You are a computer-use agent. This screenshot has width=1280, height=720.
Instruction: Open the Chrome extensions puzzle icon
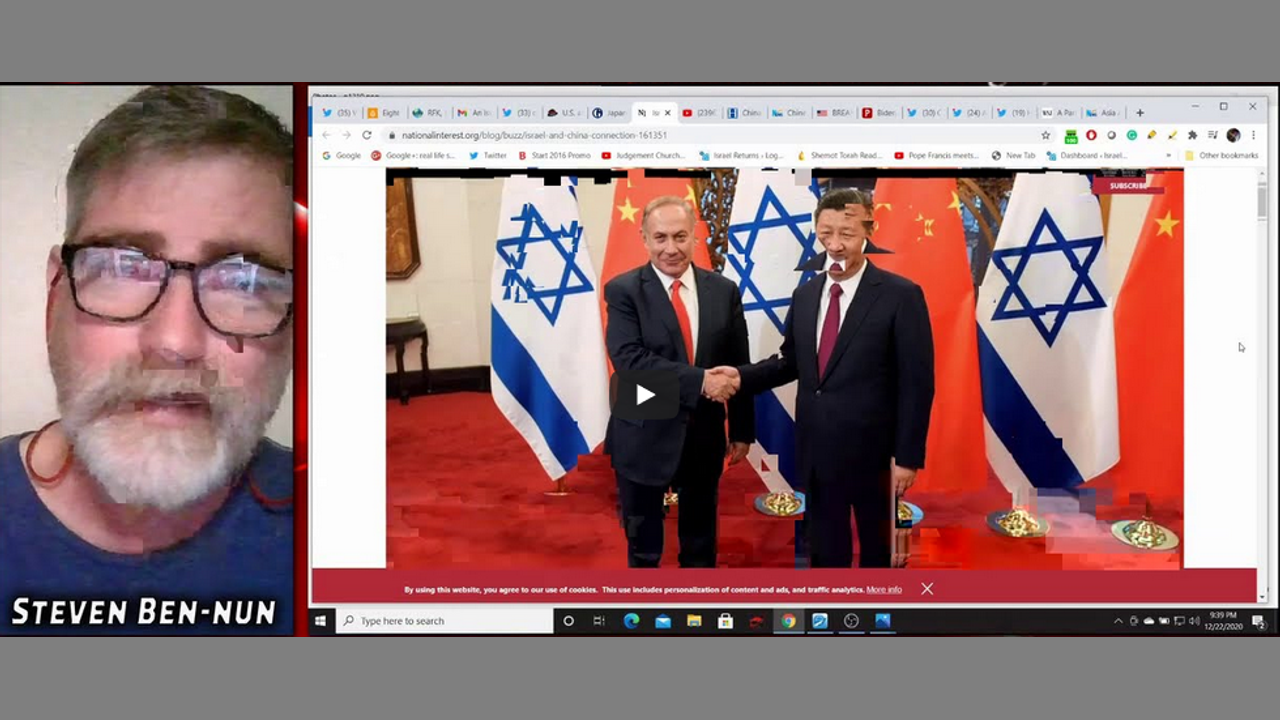[1192, 135]
